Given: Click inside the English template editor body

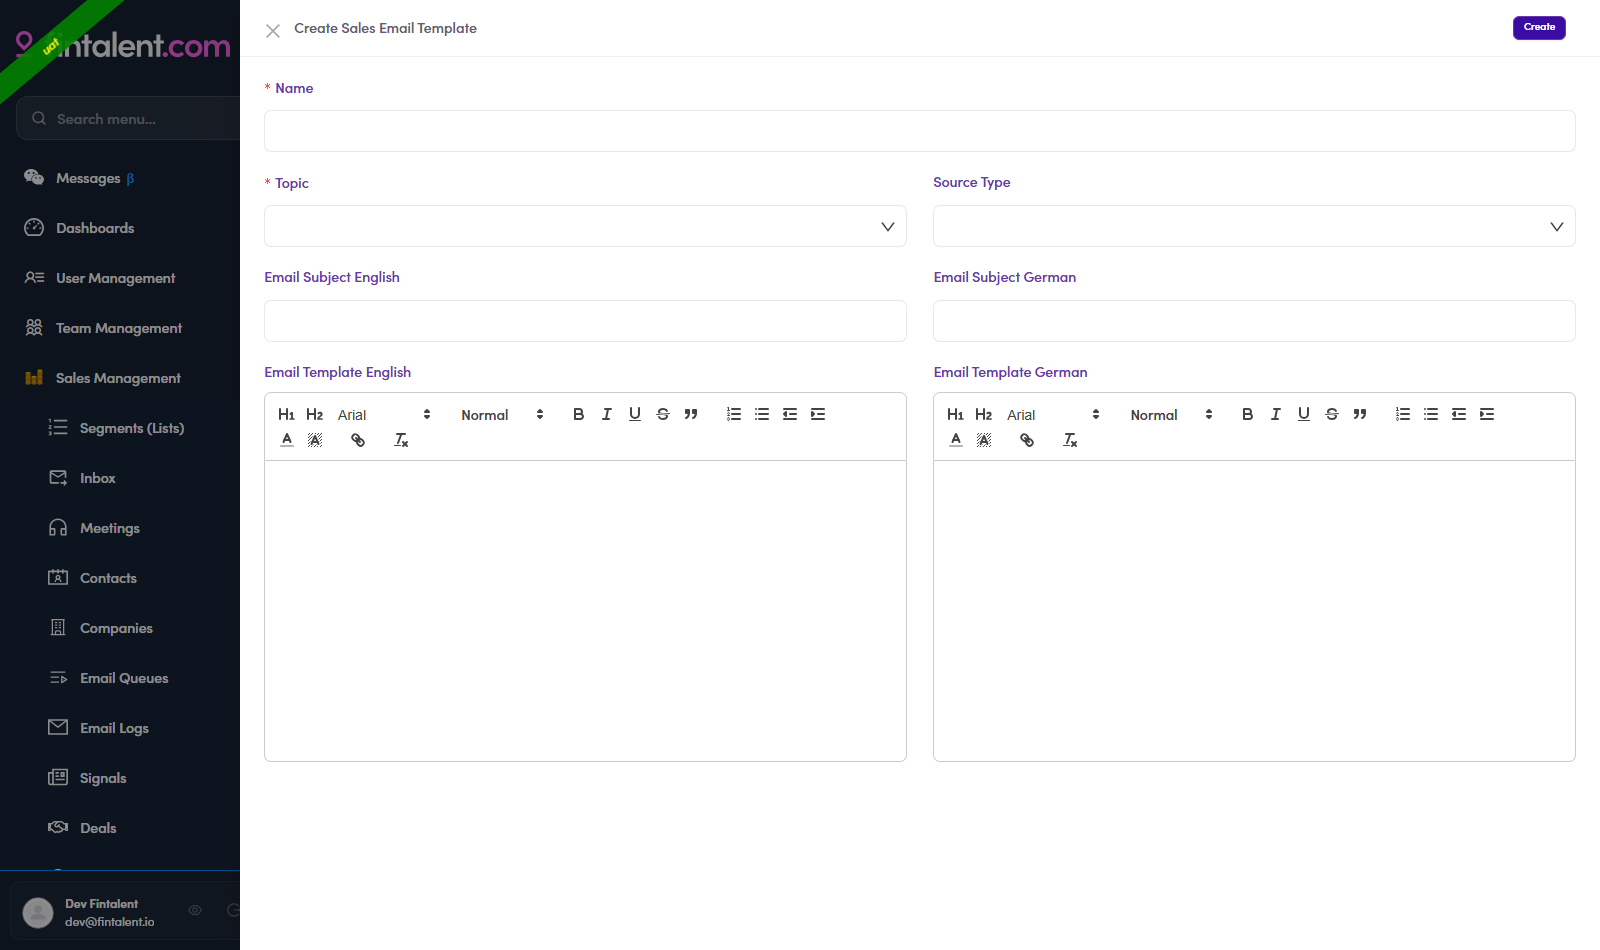Looking at the screenshot, I should (x=585, y=611).
